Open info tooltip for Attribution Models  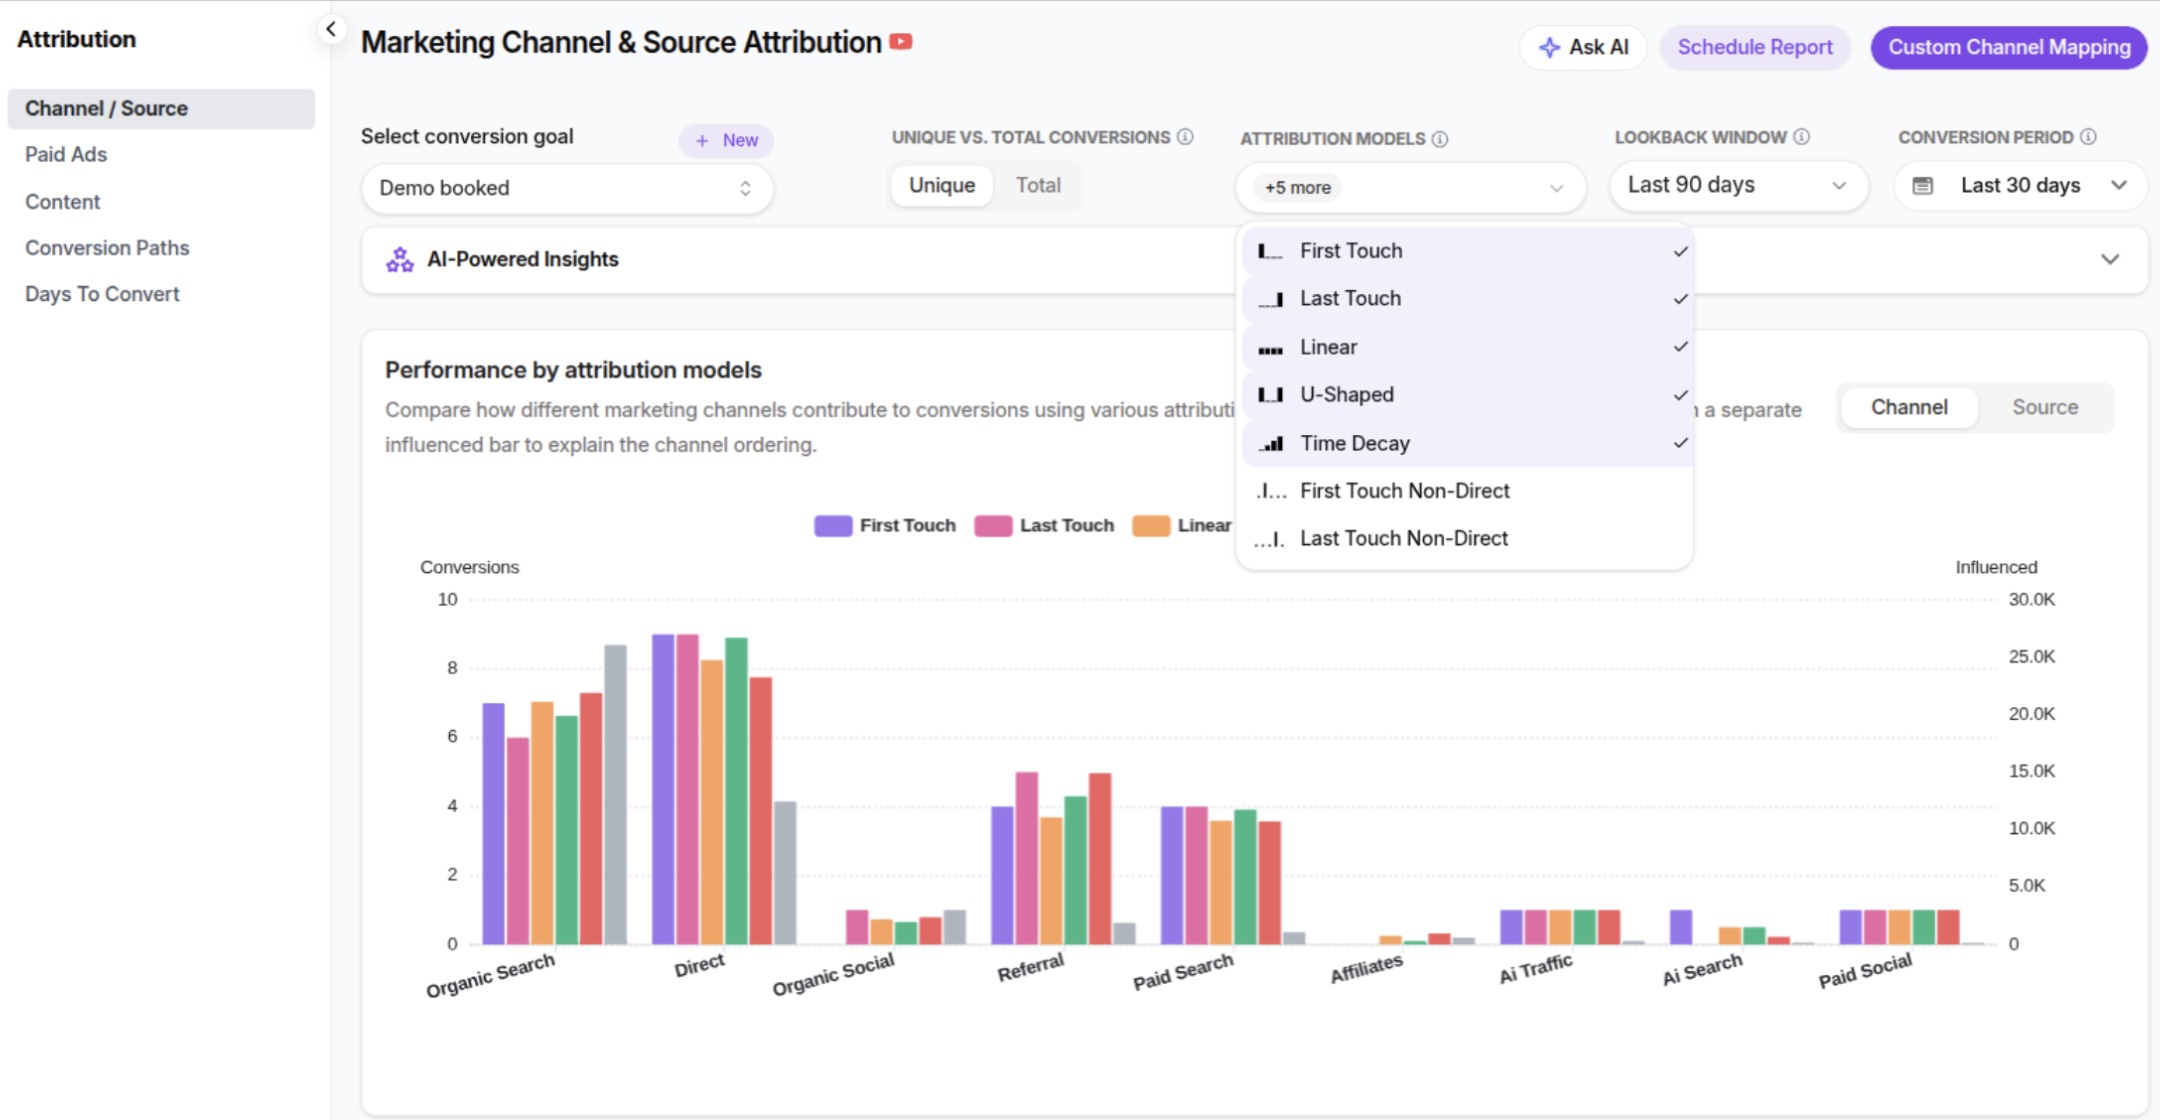click(1440, 139)
